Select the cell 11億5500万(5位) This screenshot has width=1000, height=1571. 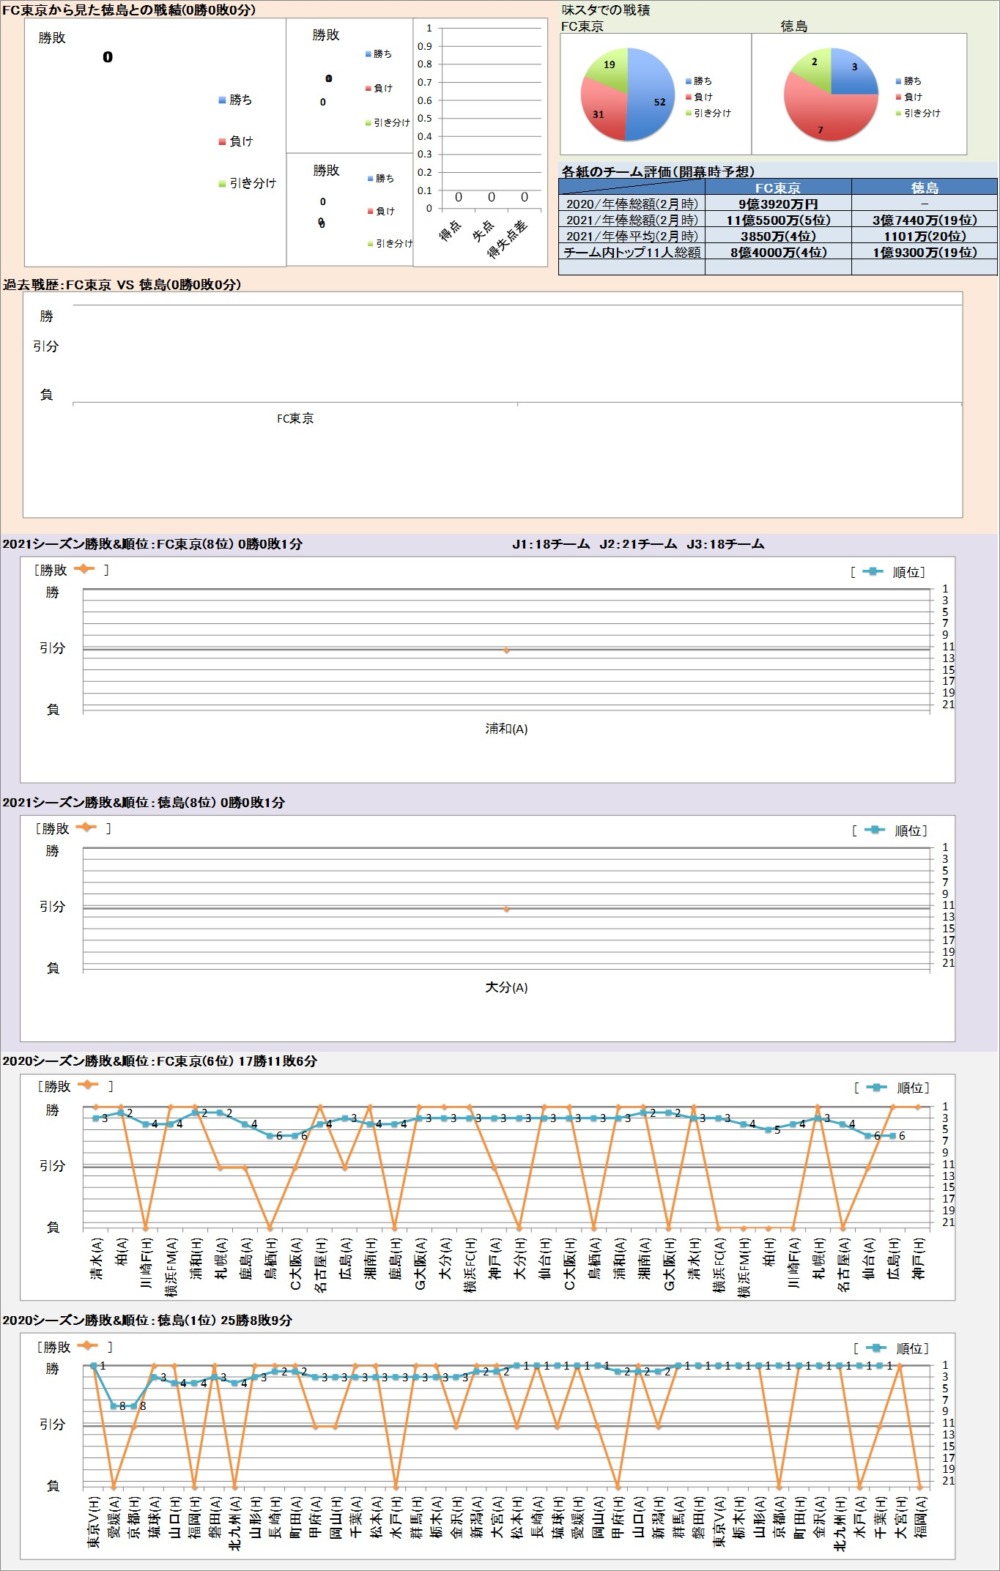[x=778, y=219]
